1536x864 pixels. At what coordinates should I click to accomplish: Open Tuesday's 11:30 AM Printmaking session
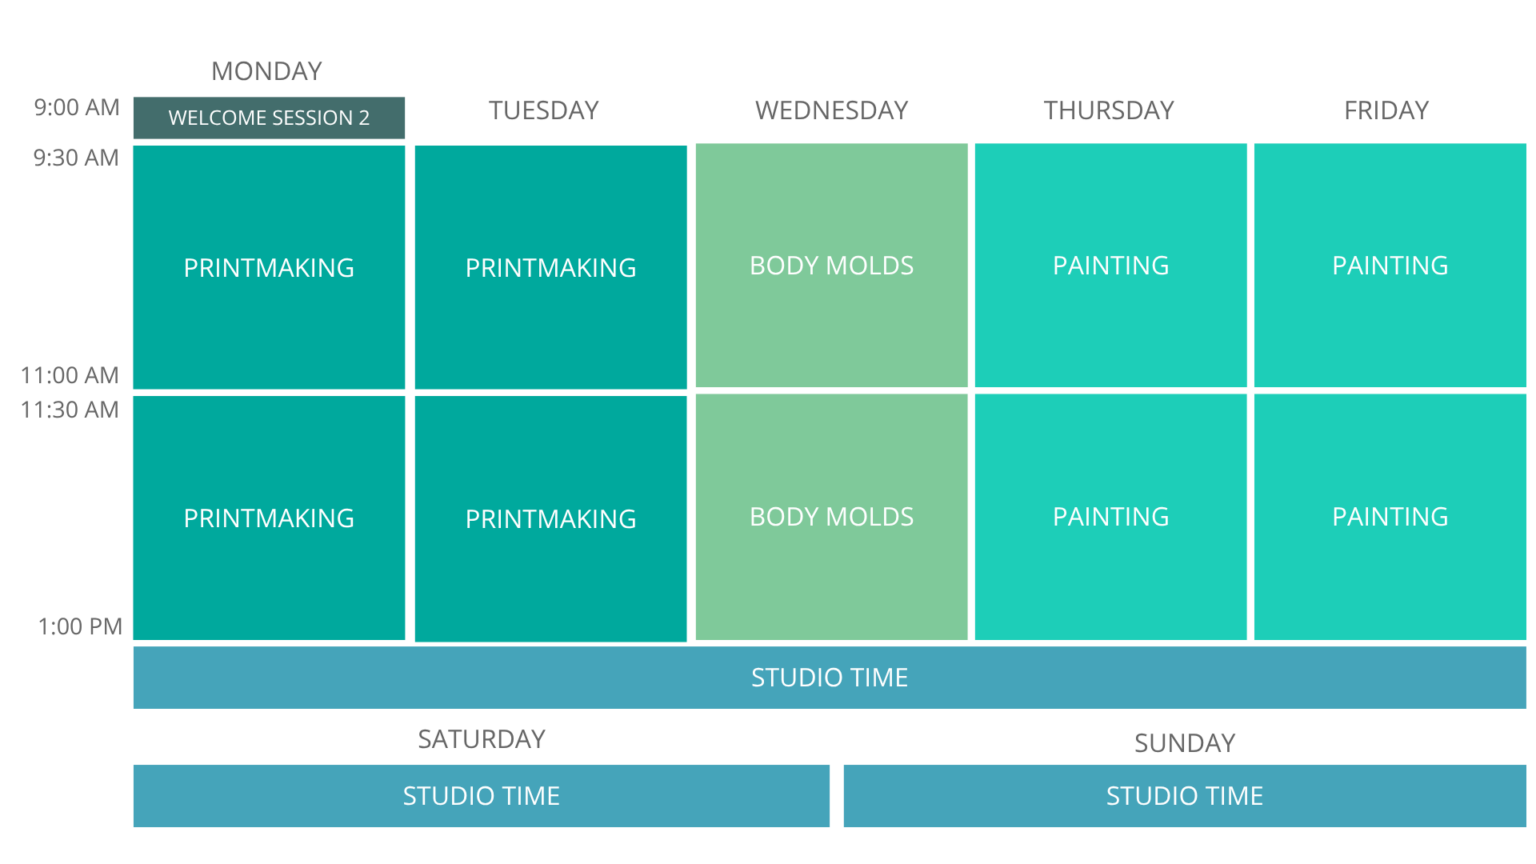(551, 518)
